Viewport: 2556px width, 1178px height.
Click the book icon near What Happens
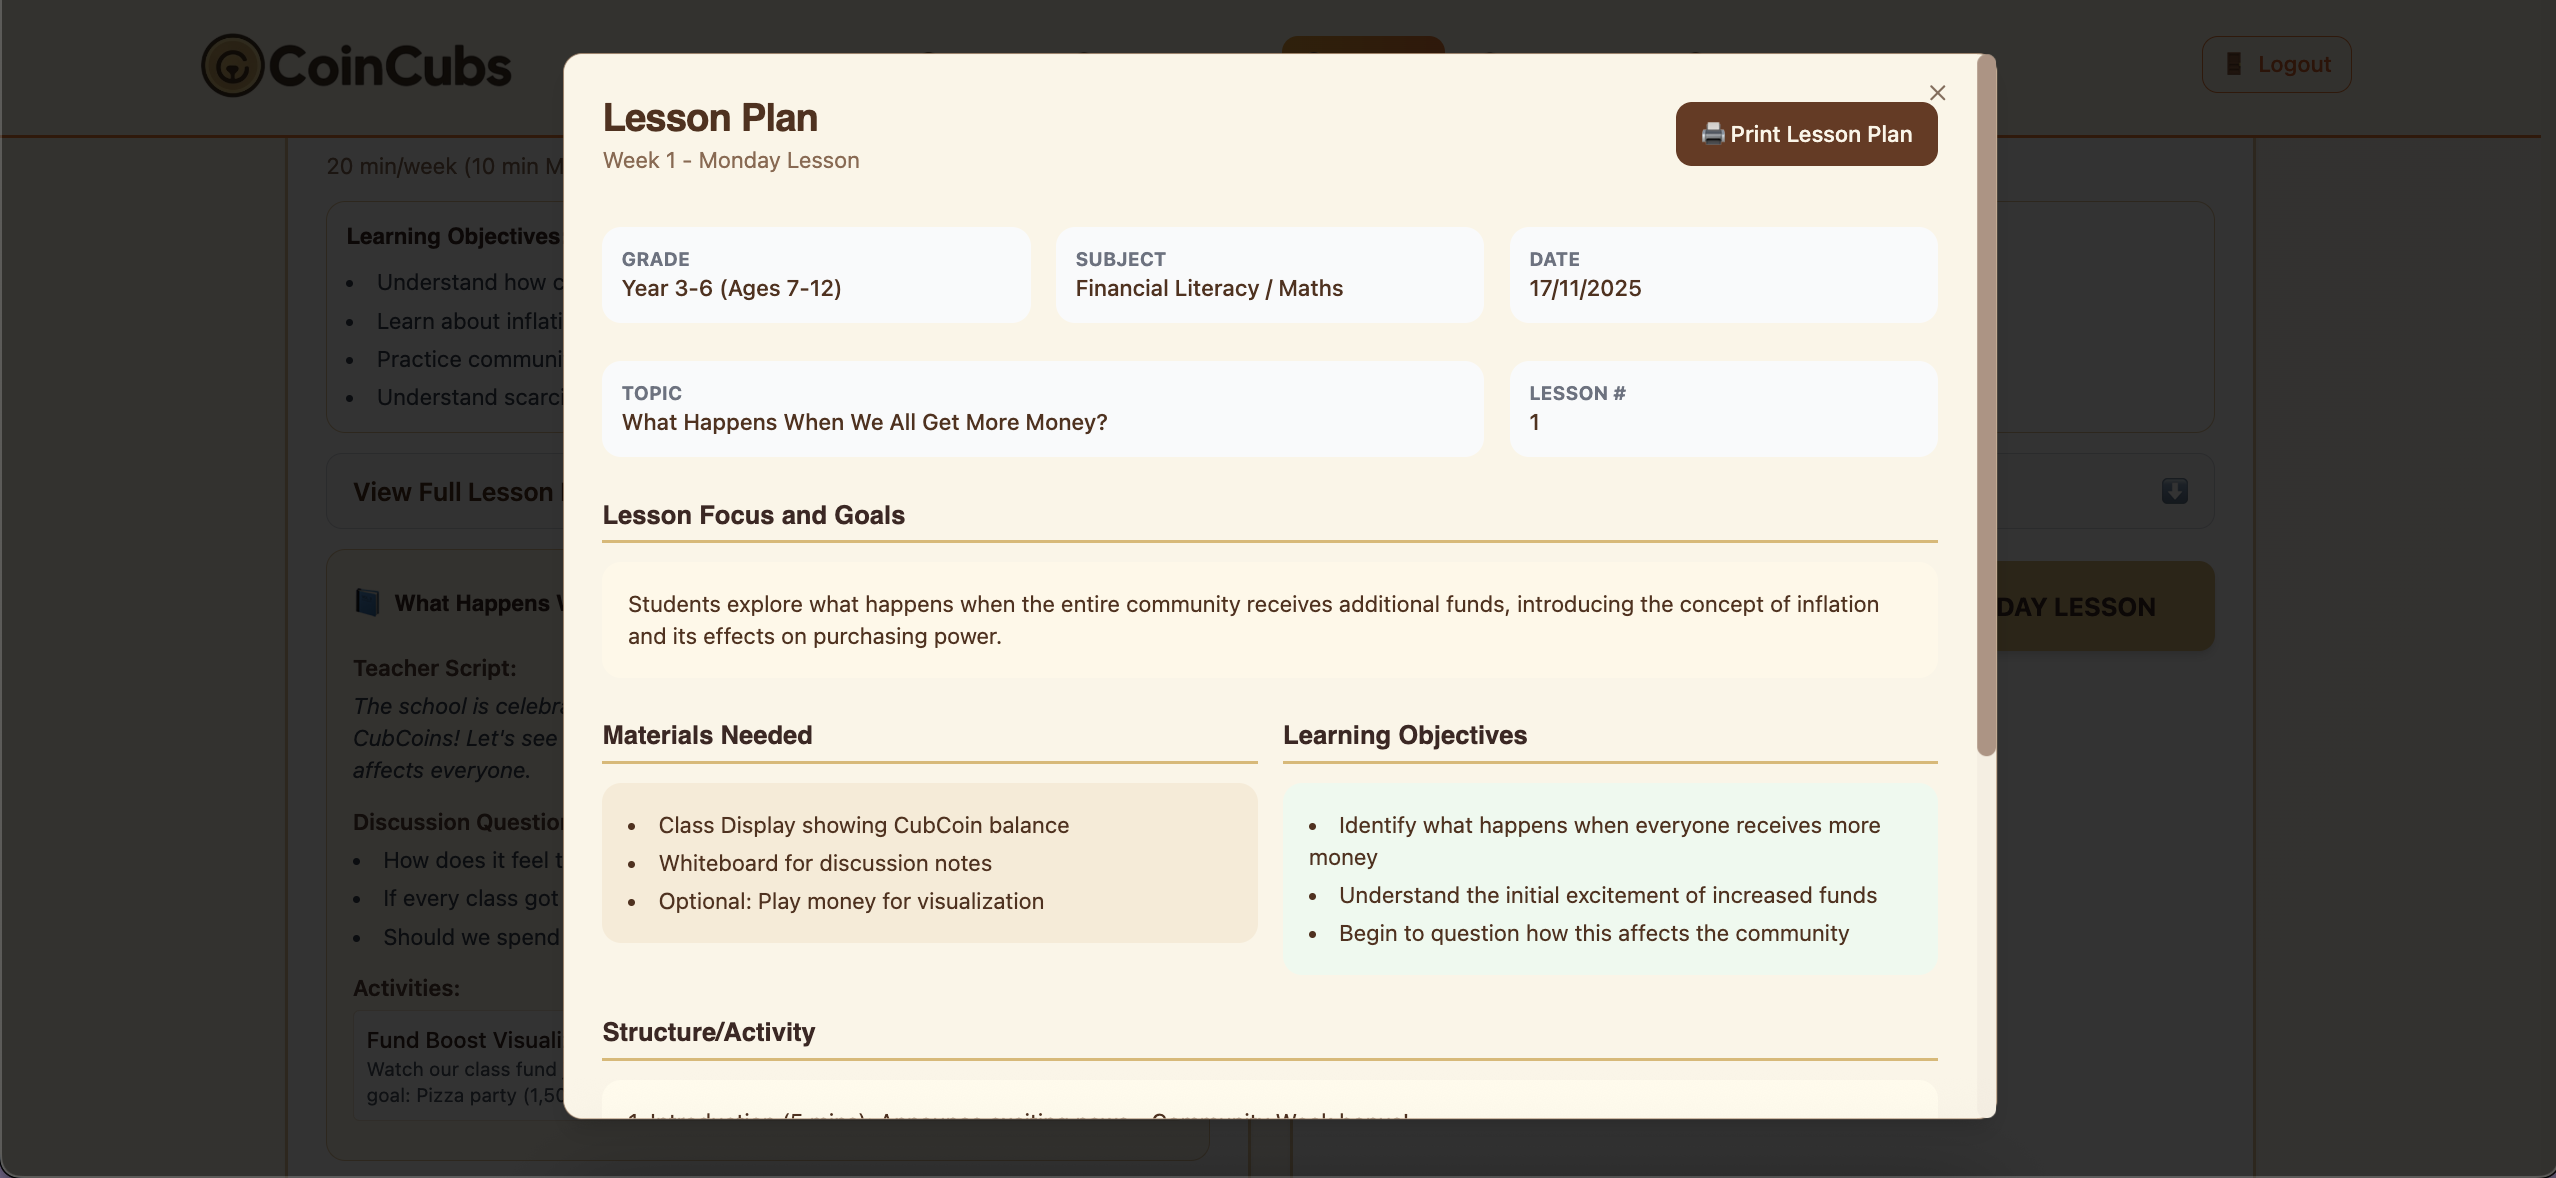tap(367, 602)
